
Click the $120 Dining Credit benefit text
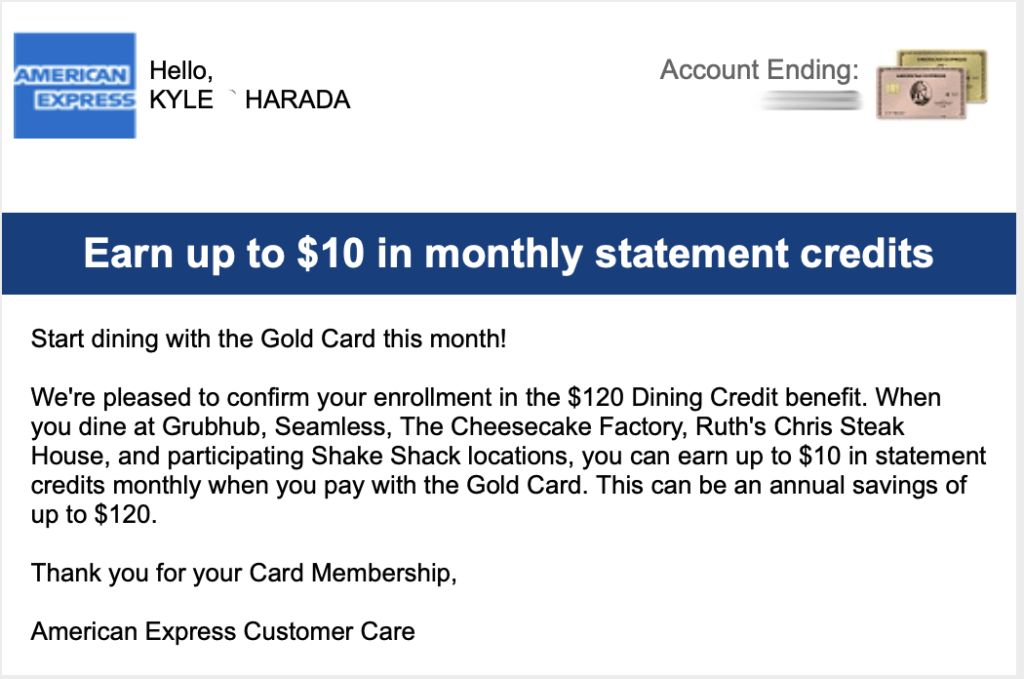pos(717,397)
